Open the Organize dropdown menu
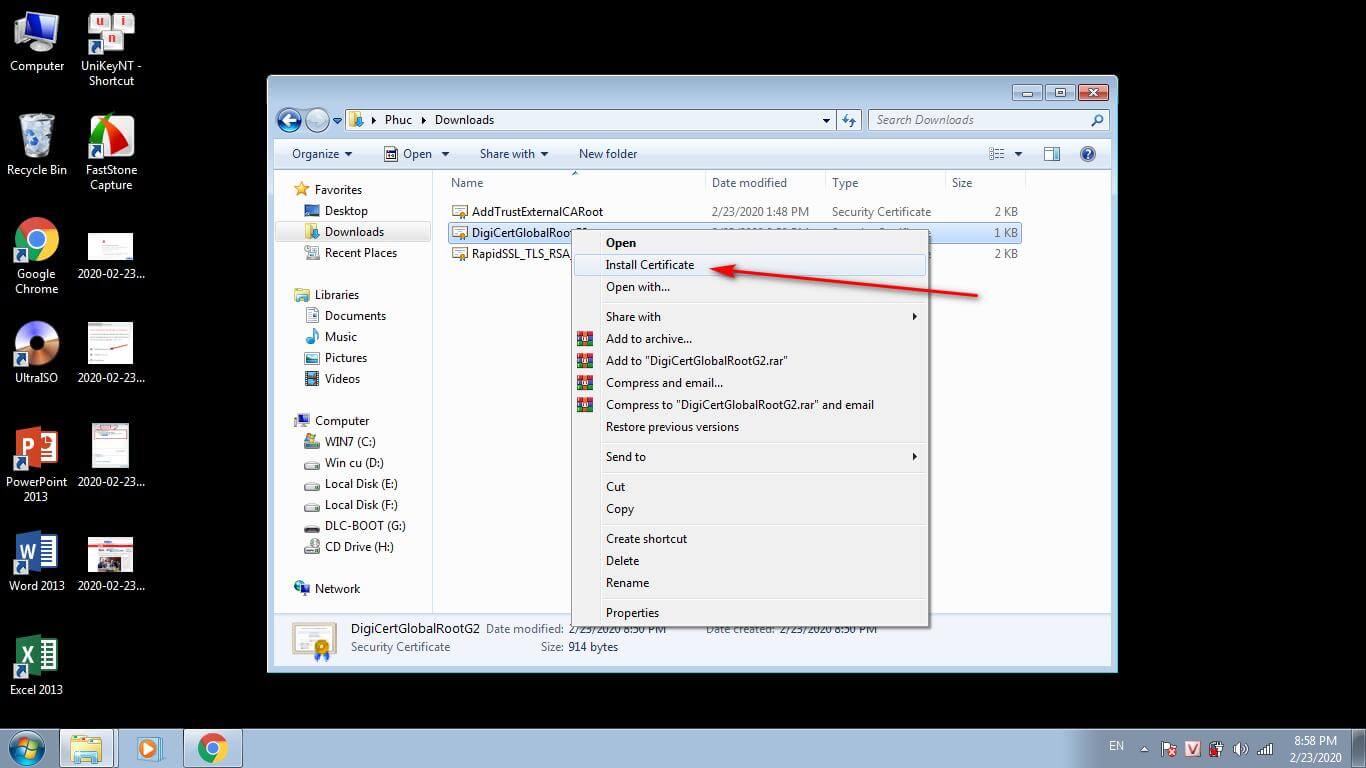 pos(322,154)
